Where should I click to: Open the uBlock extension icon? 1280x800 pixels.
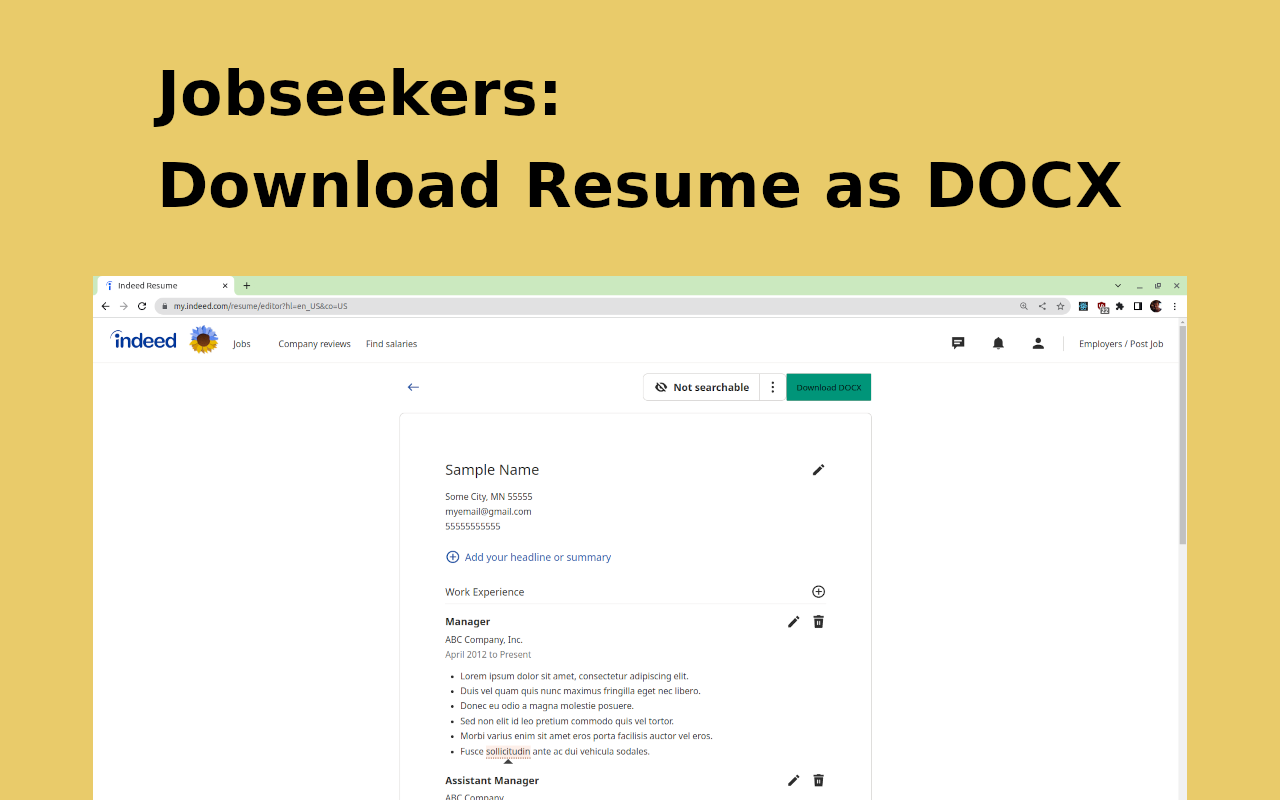[x=1102, y=307]
